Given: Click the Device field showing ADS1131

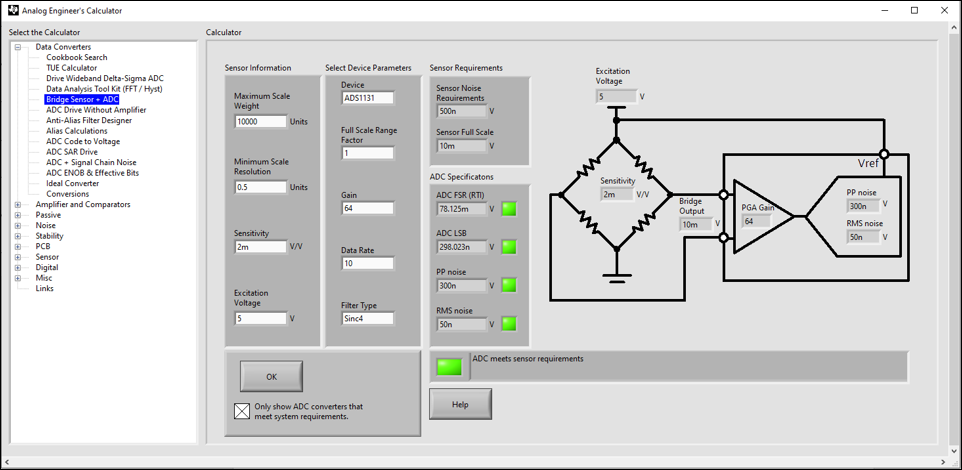Looking at the screenshot, I should click(367, 98).
